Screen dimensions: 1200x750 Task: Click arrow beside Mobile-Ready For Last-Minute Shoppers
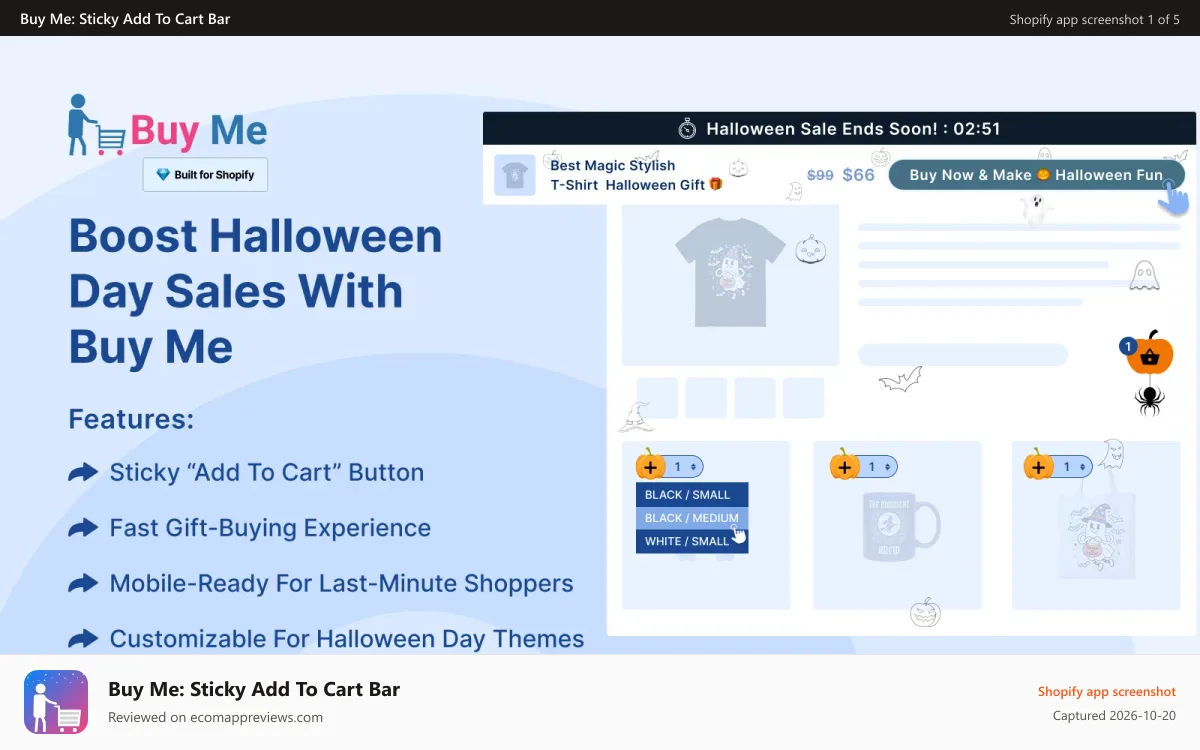(x=83, y=583)
